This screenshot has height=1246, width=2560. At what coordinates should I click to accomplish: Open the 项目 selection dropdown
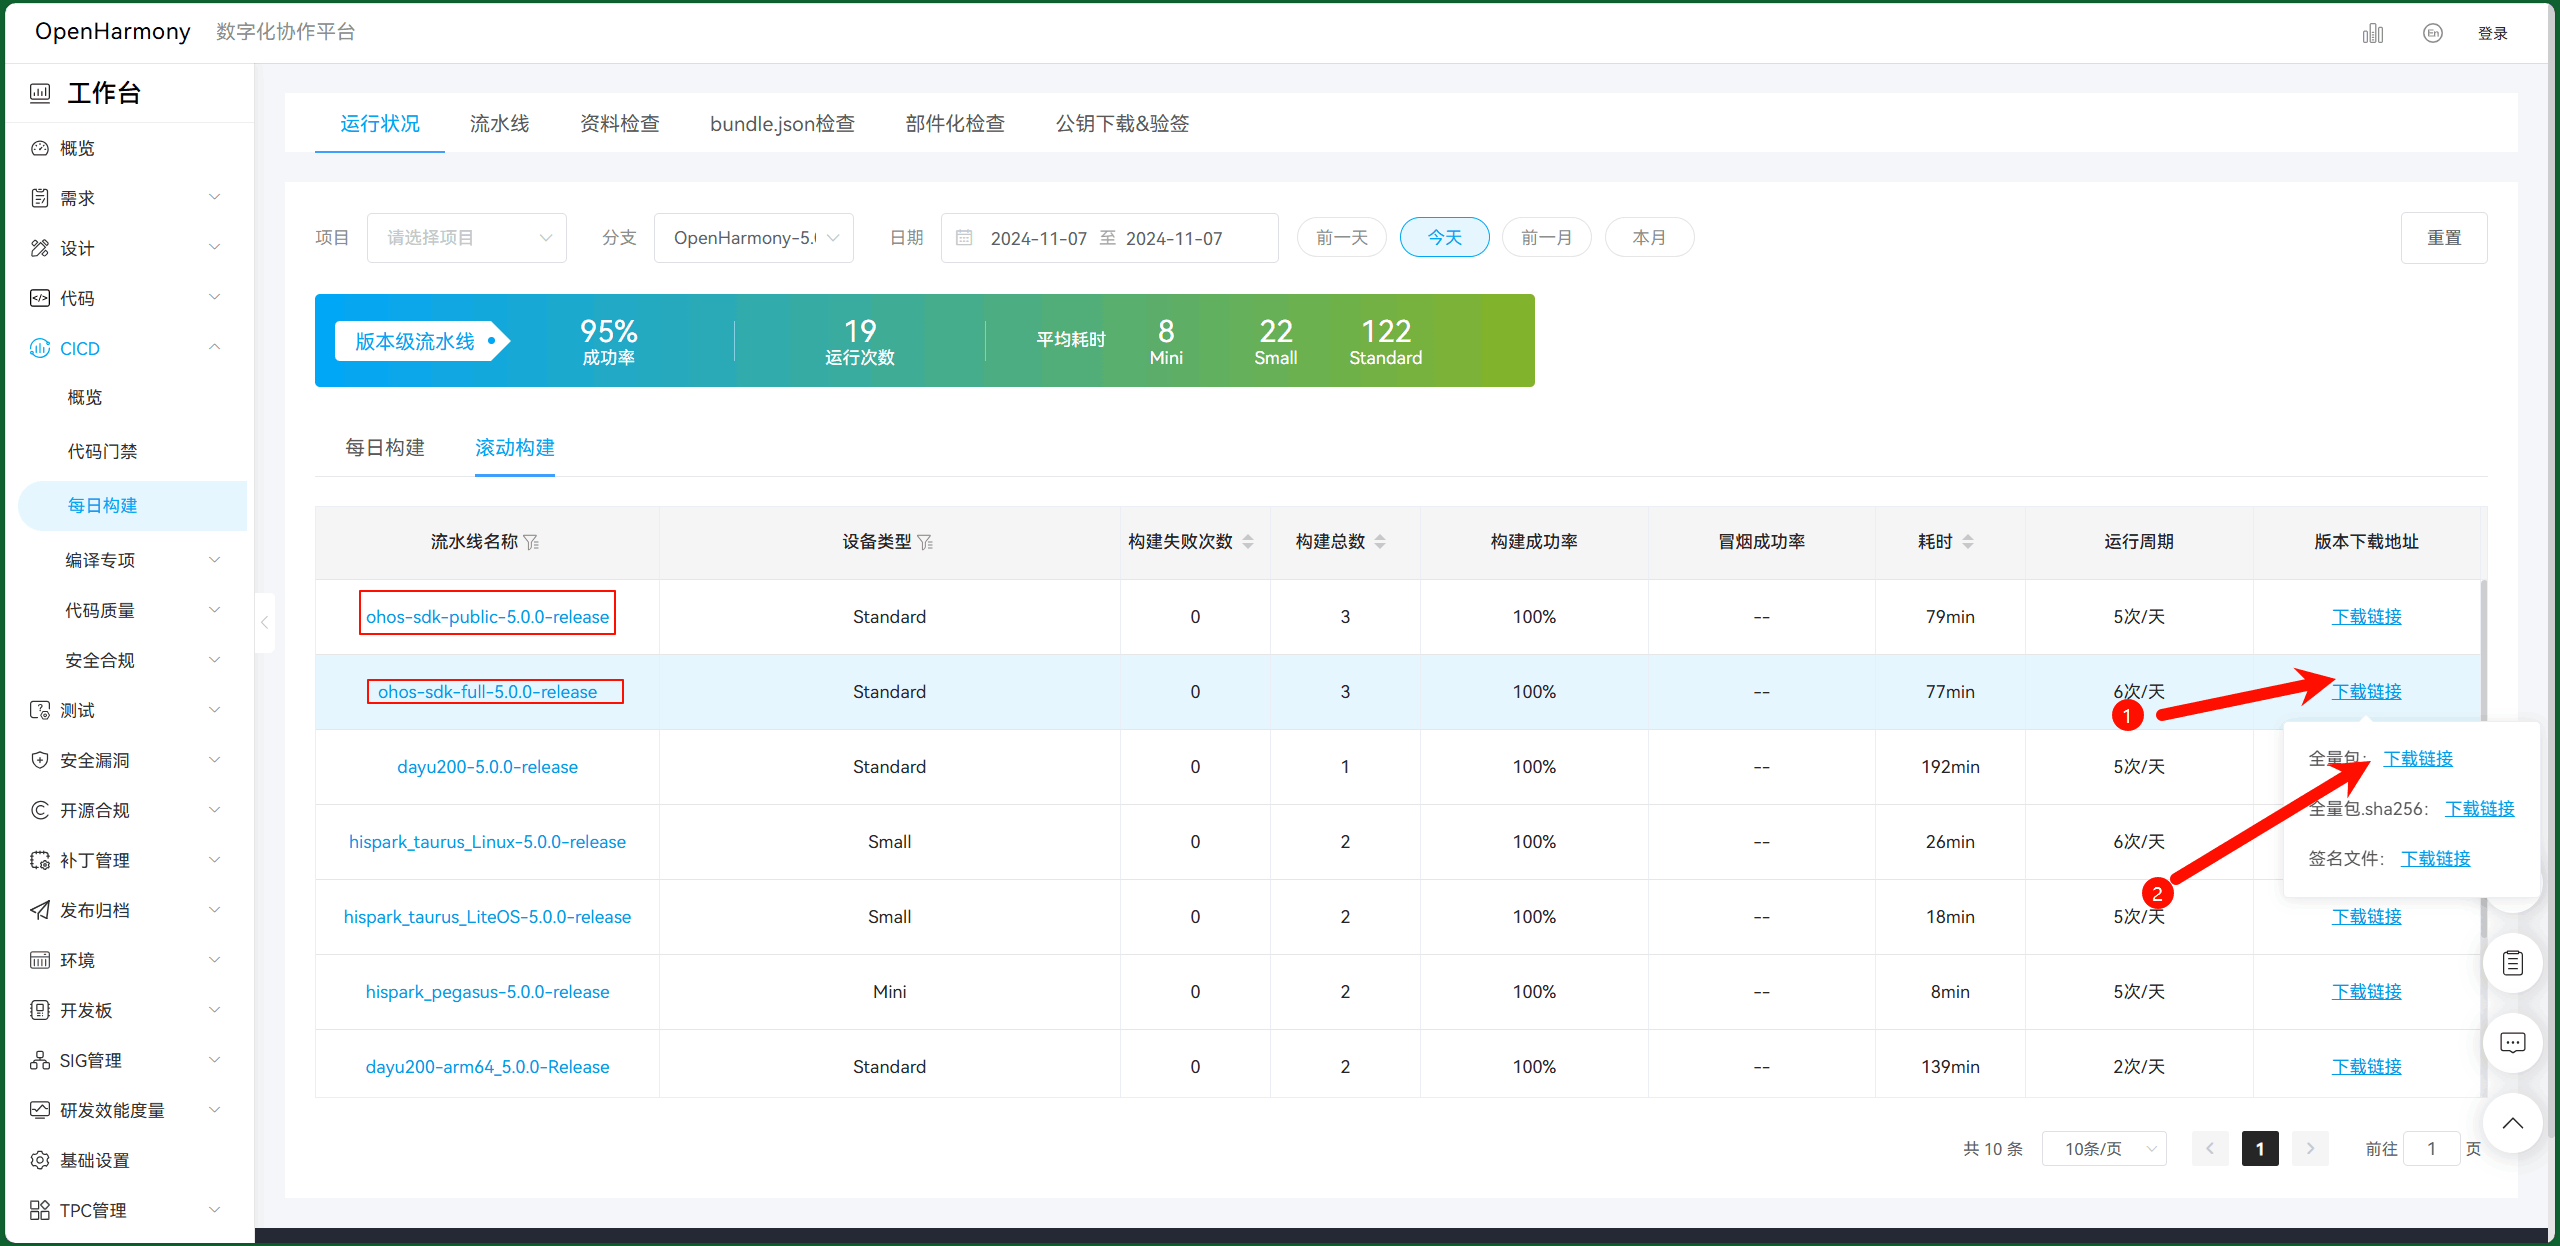[x=467, y=238]
